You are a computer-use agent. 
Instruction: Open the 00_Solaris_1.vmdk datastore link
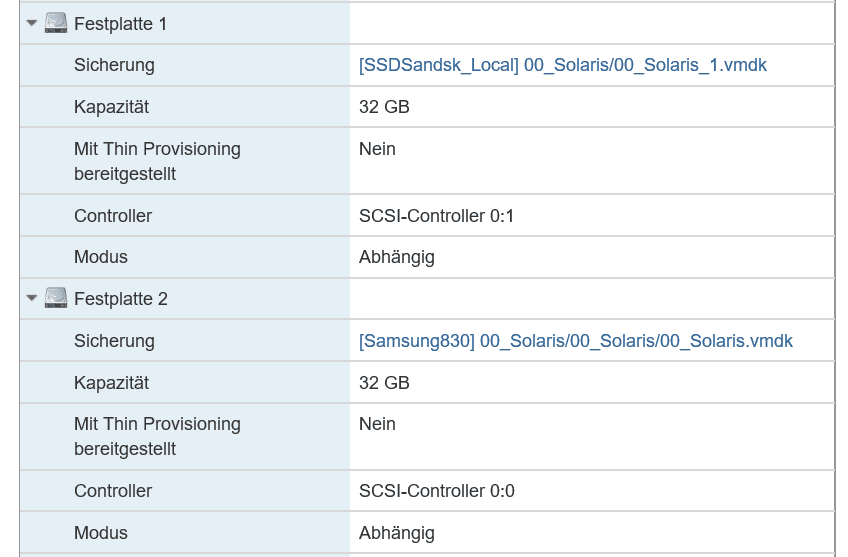[x=562, y=65]
